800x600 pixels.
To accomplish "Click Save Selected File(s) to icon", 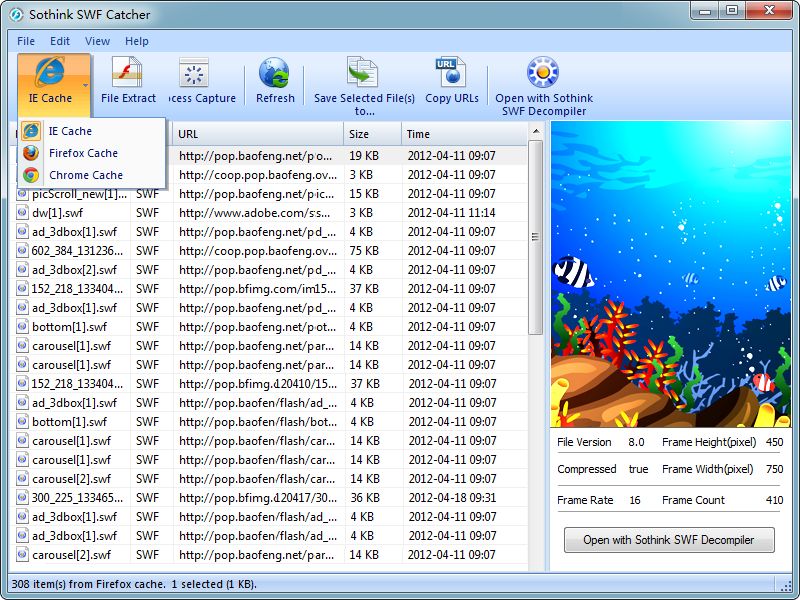I will (x=363, y=73).
